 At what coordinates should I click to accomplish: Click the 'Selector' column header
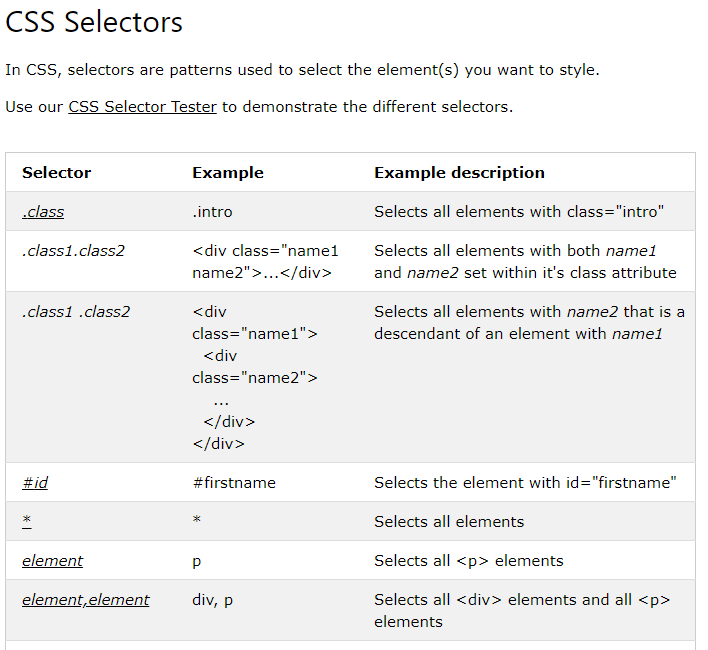(x=56, y=173)
